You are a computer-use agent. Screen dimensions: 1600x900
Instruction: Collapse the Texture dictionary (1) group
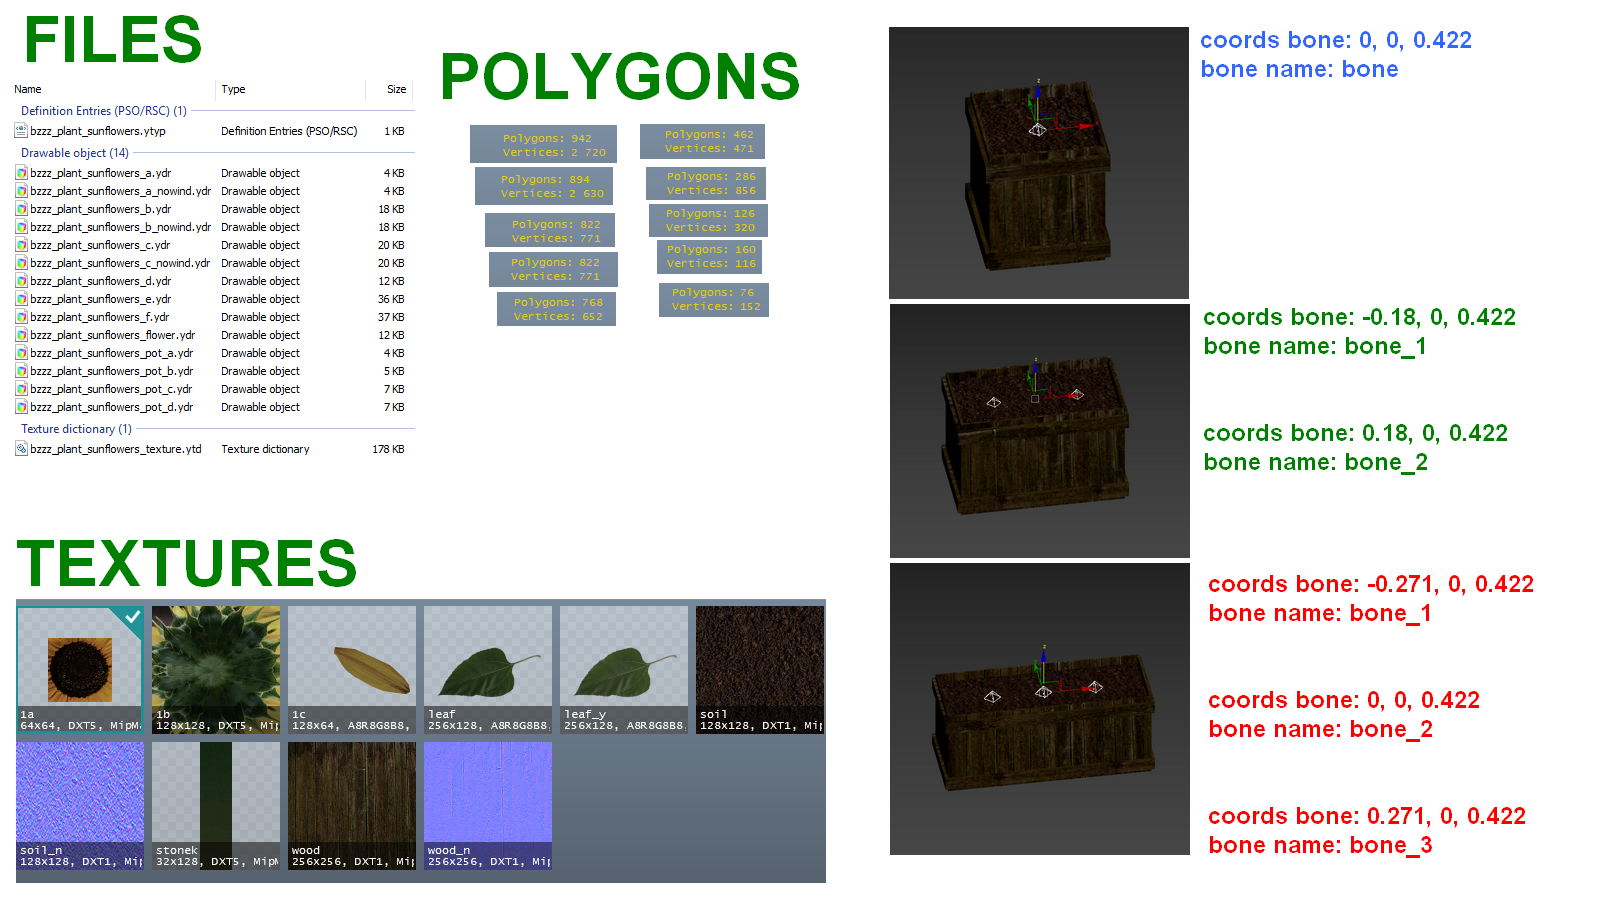76,429
